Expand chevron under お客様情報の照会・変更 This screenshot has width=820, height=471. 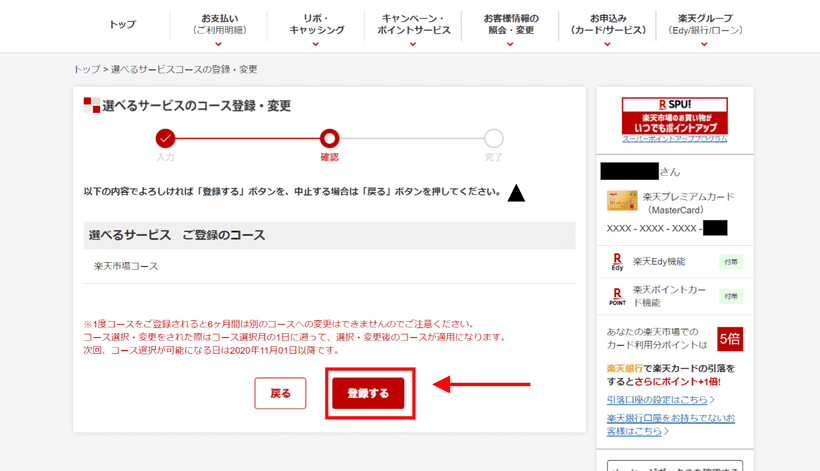click(x=510, y=44)
